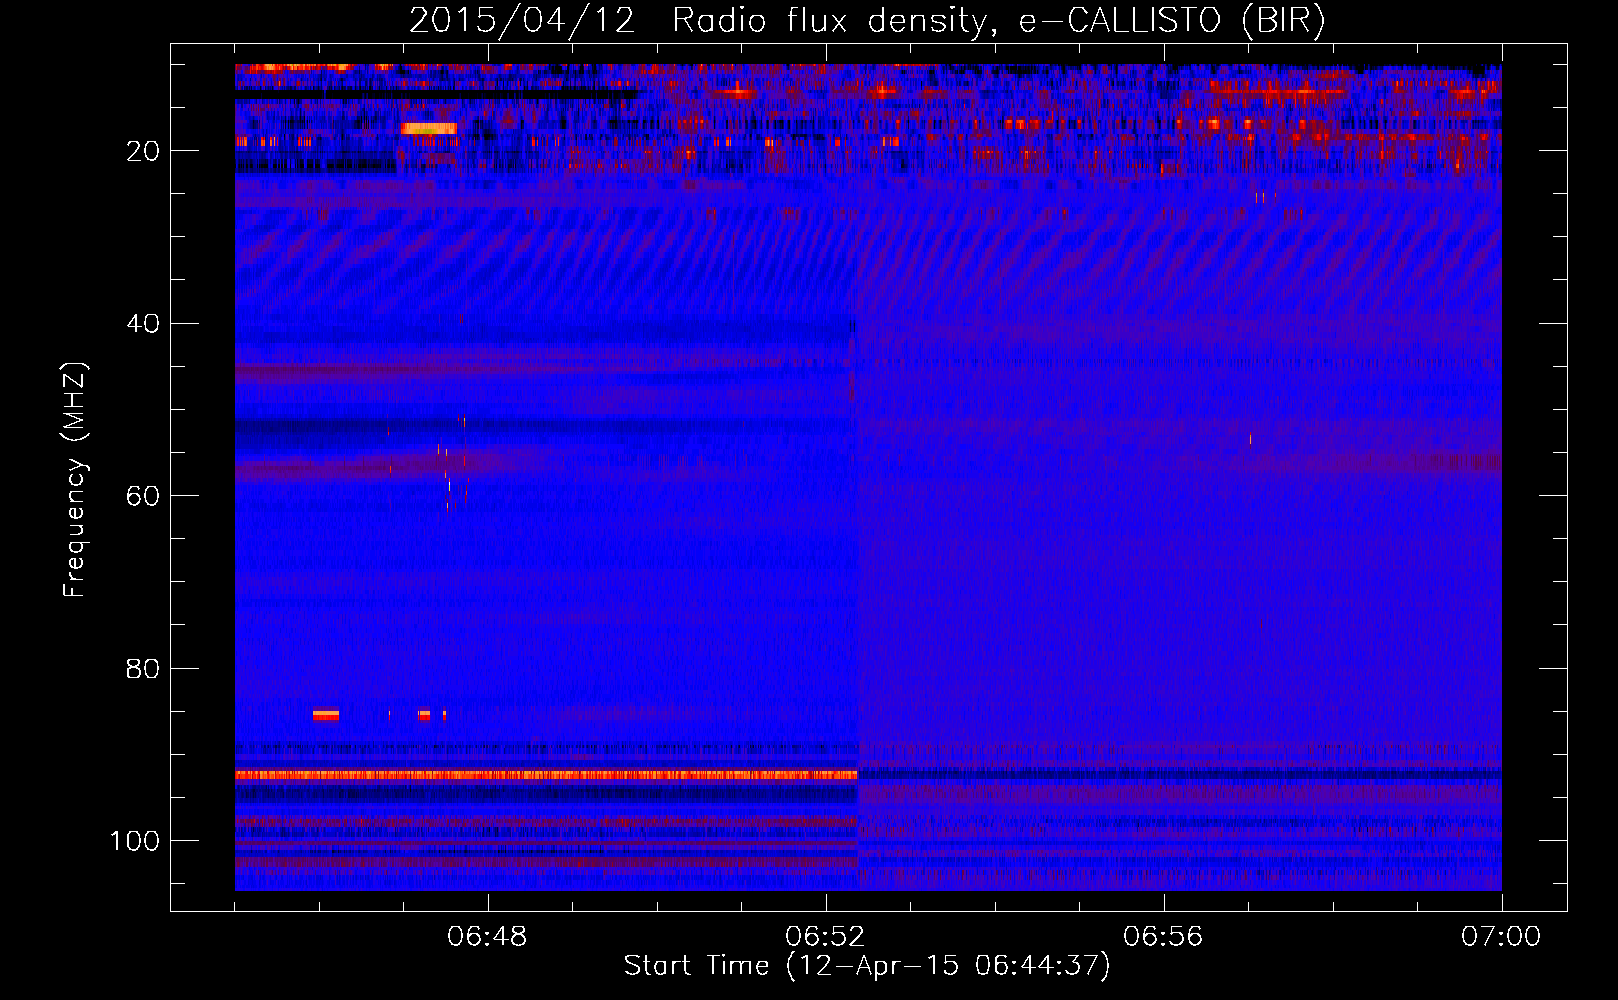Click the bright orange emission band near 92 MHz

point(546,775)
